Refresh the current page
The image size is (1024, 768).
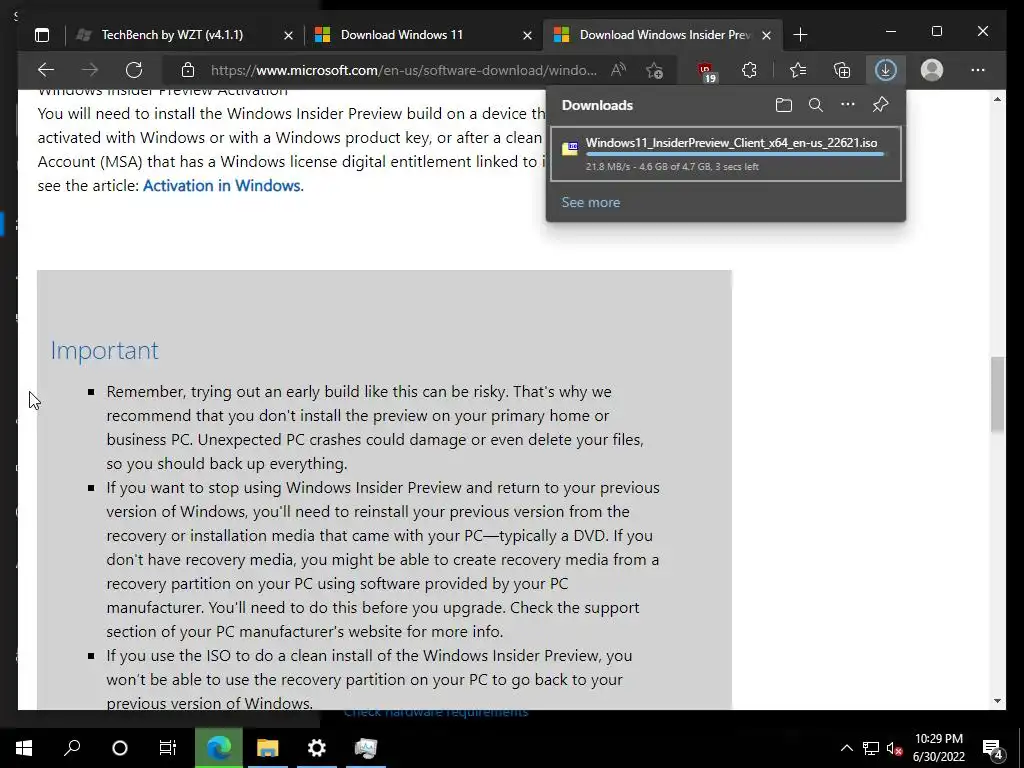coord(134,70)
